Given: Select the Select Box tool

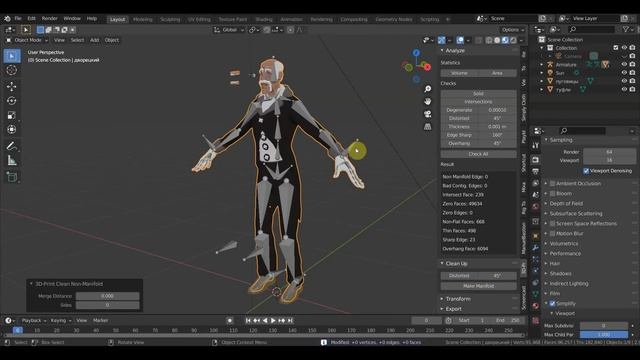Looking at the screenshot, I should [x=11, y=56].
